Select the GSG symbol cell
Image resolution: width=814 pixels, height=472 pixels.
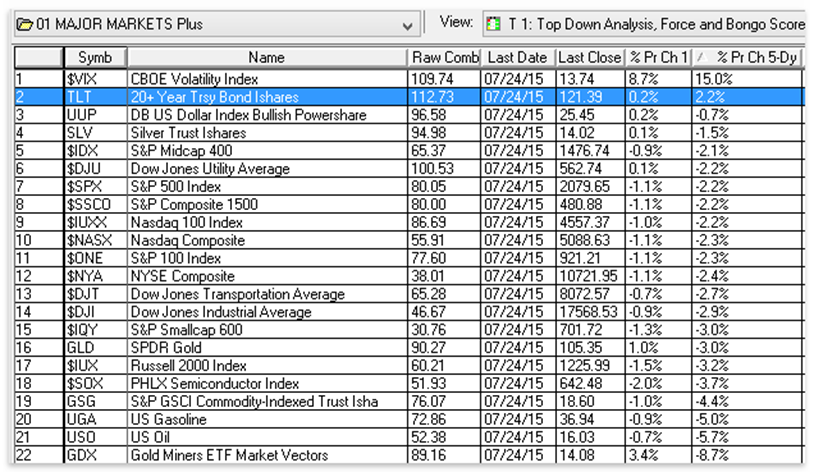coord(96,401)
